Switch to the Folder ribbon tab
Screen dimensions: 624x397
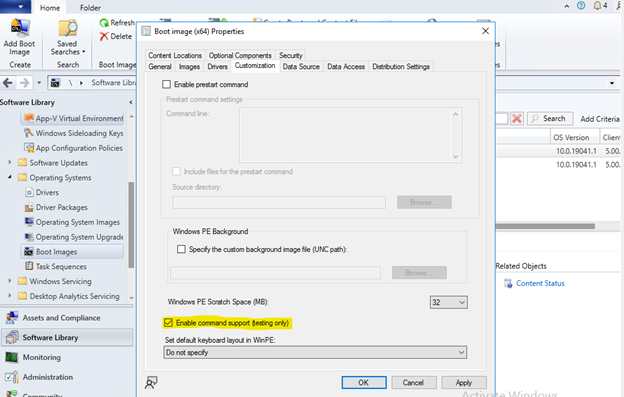(x=90, y=8)
